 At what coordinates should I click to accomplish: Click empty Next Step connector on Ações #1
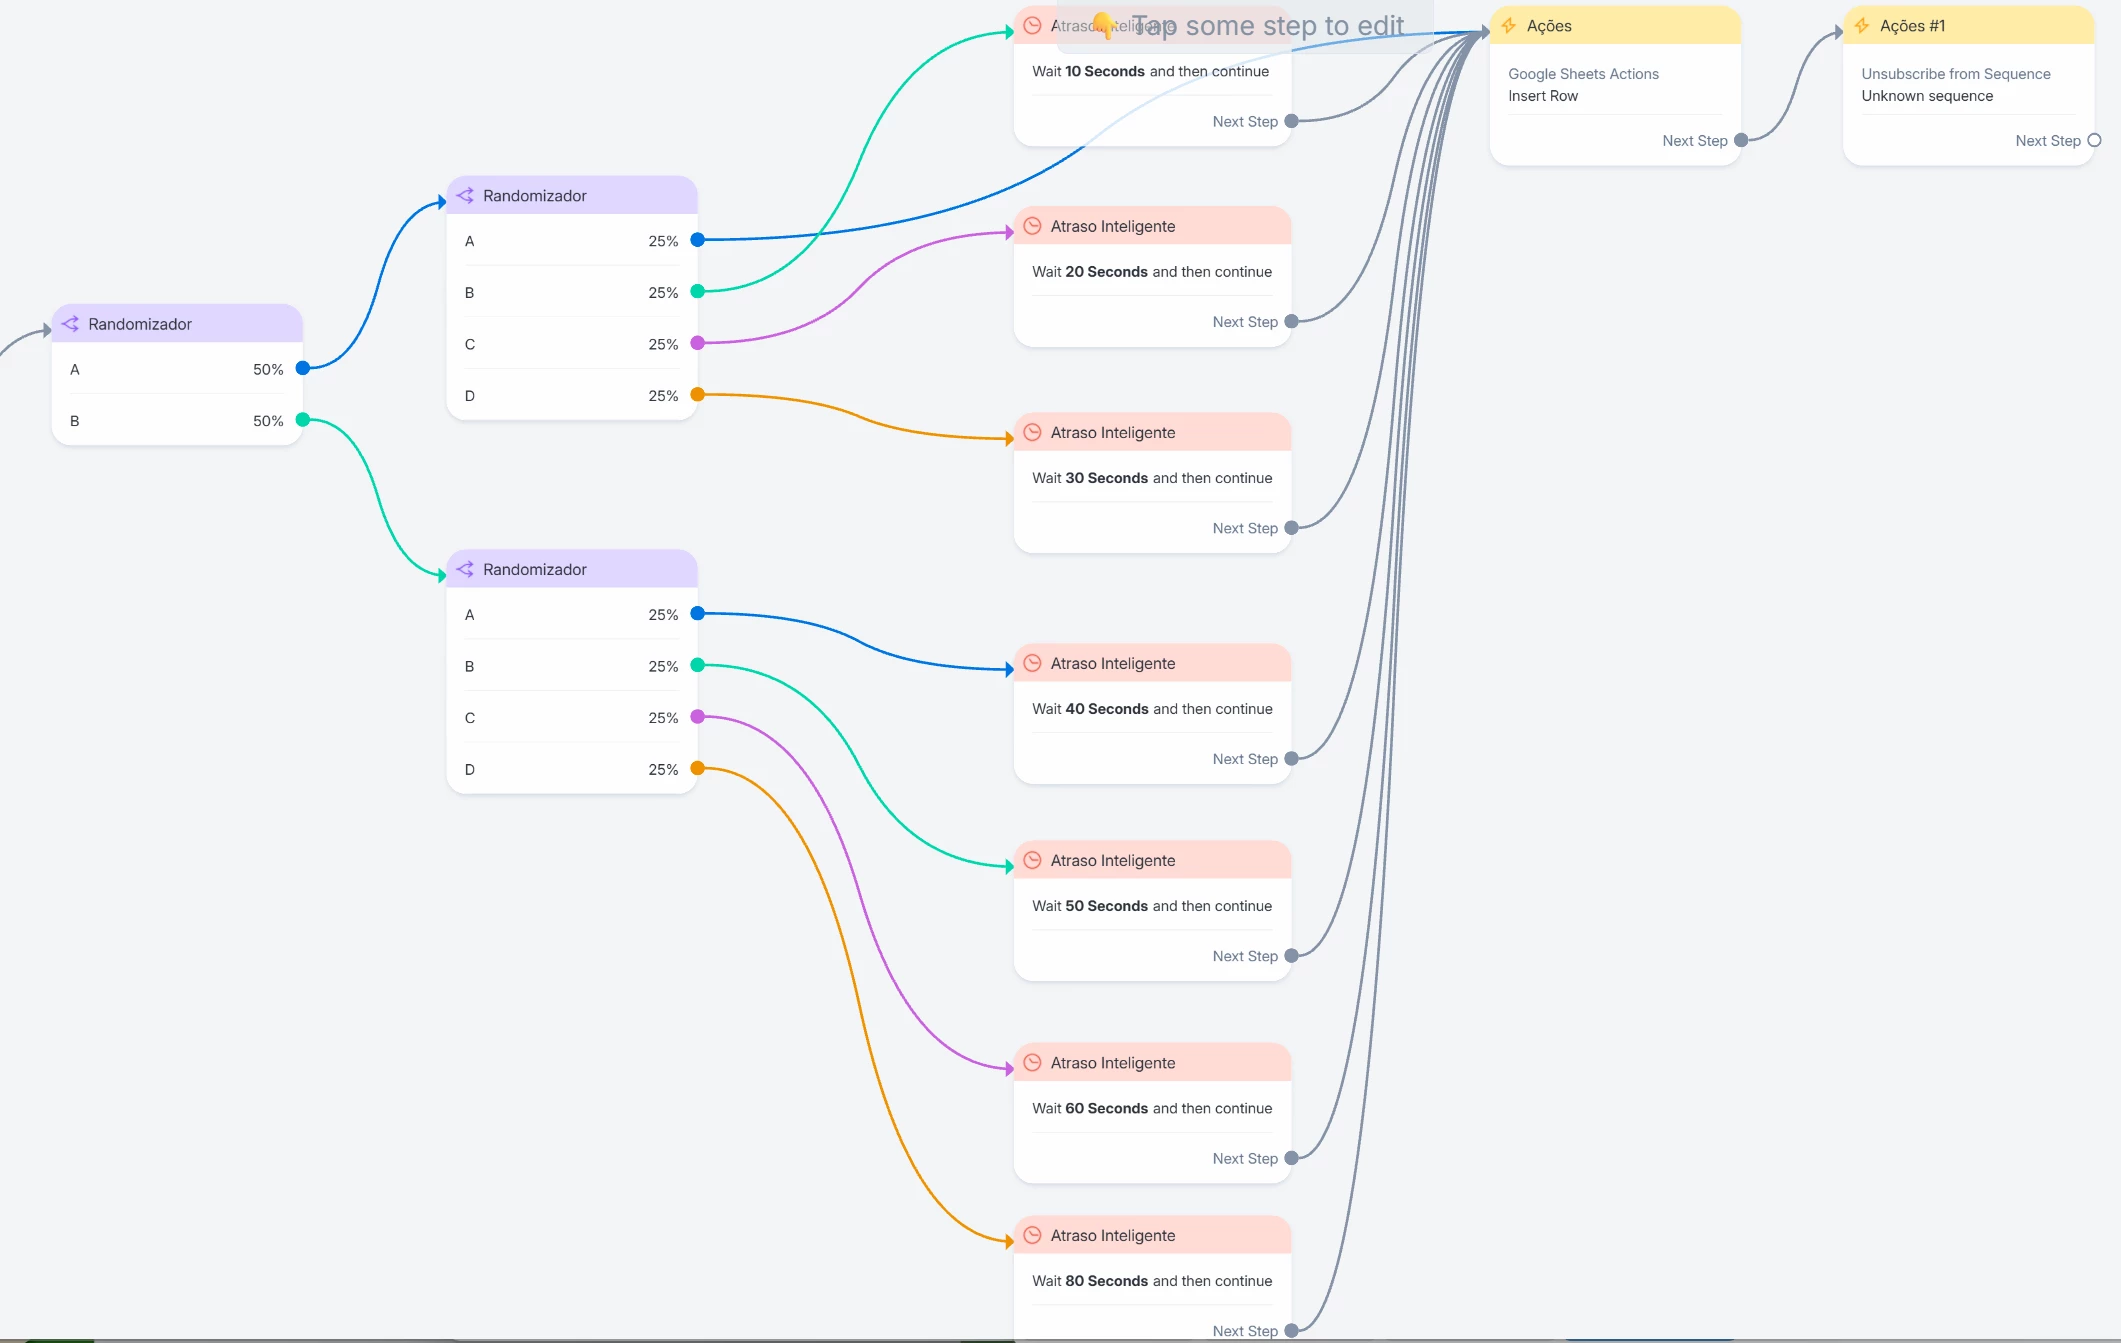pyautogui.click(x=2094, y=141)
